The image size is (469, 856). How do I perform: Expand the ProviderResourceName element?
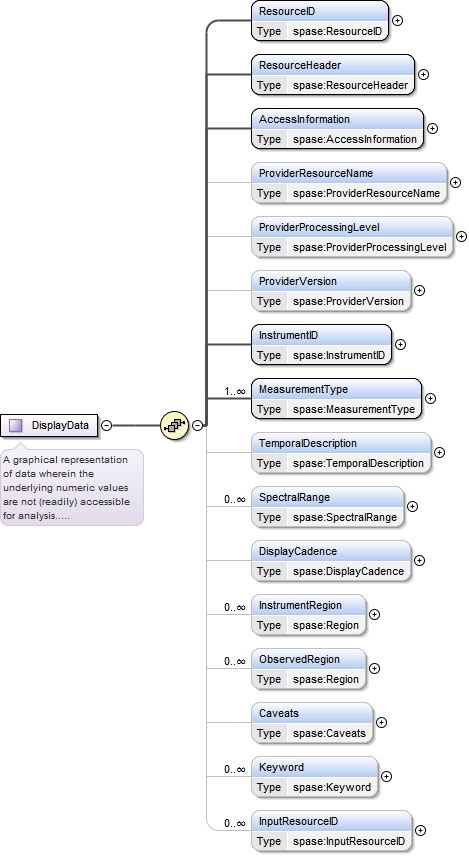click(x=455, y=183)
